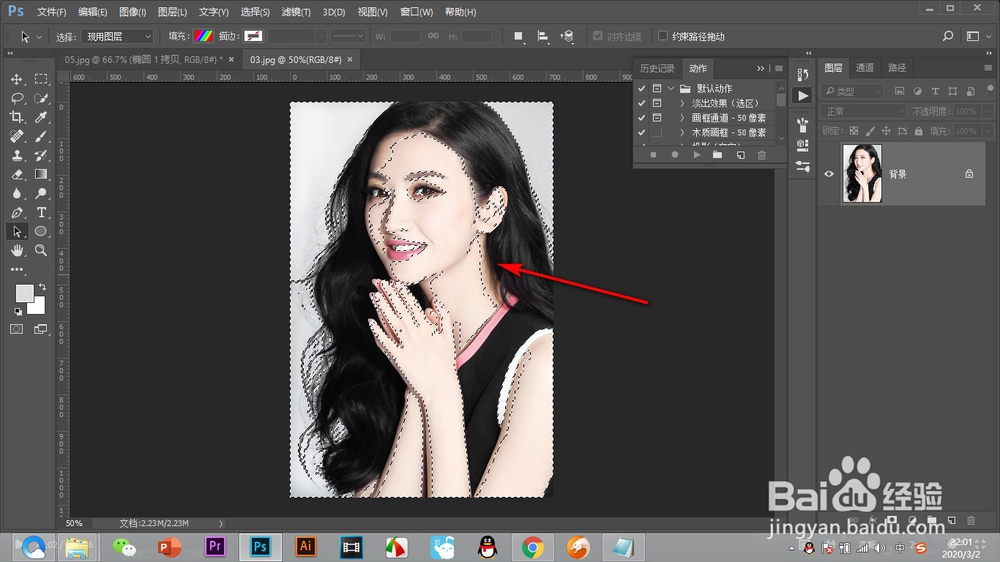Screen dimensions: 1000x562
Task: Select the Hand tool
Action: pyautogui.click(x=17, y=250)
